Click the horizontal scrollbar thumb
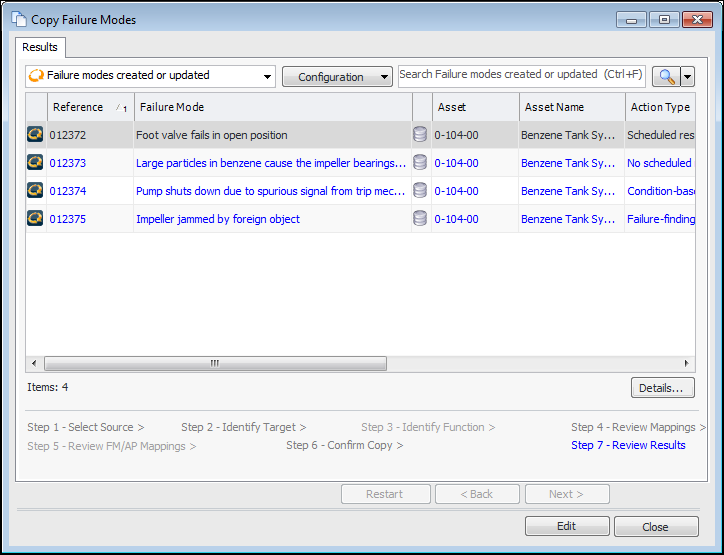The width and height of the screenshot is (724, 555). click(214, 364)
